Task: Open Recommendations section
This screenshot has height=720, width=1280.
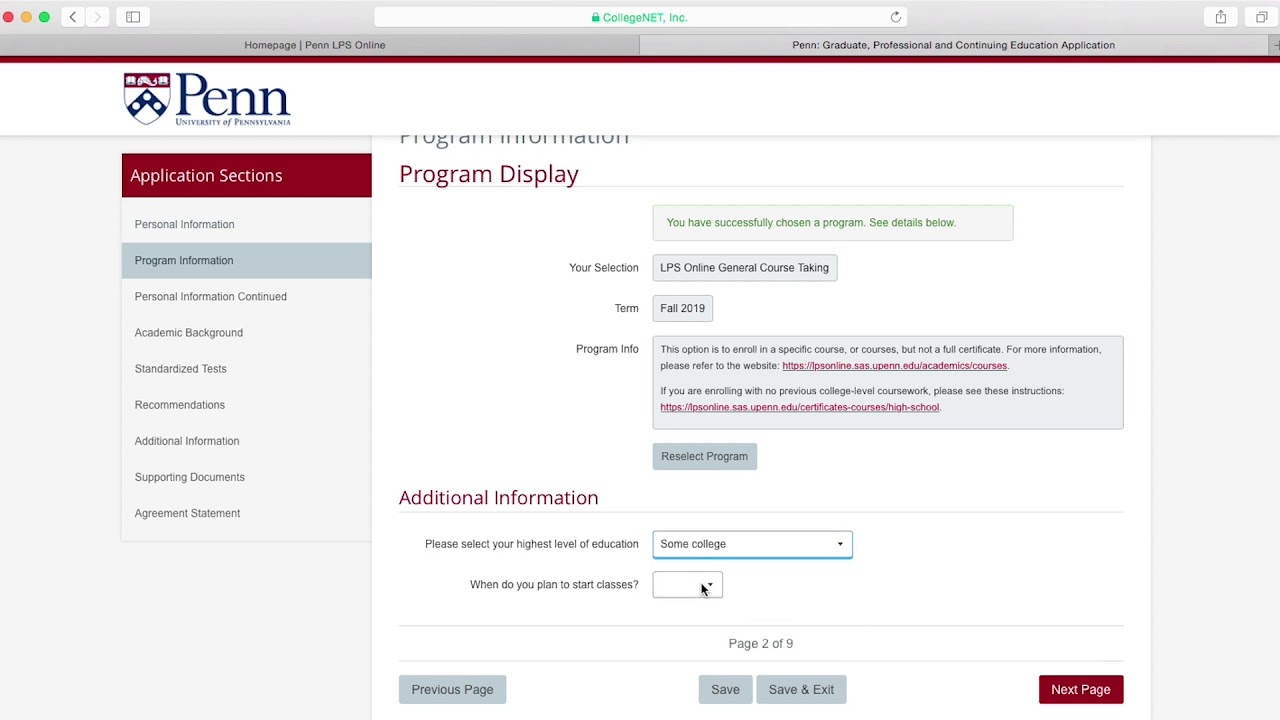Action: (x=247, y=404)
